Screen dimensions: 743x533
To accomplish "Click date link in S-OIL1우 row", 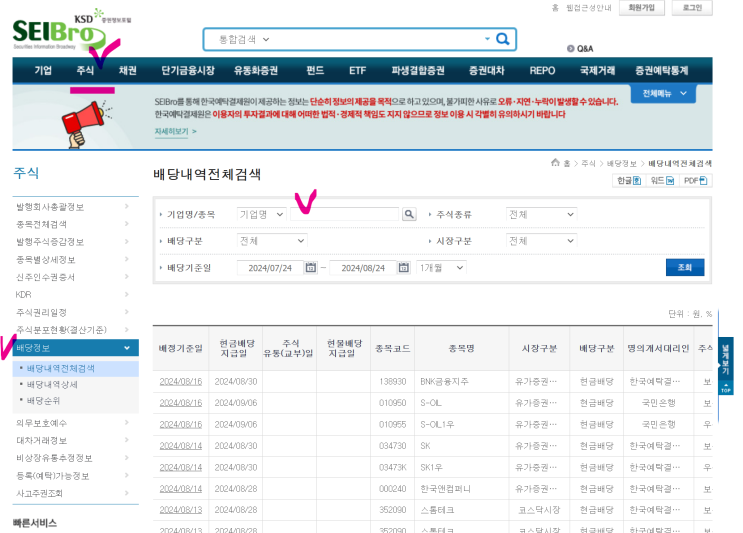I will [x=181, y=425].
